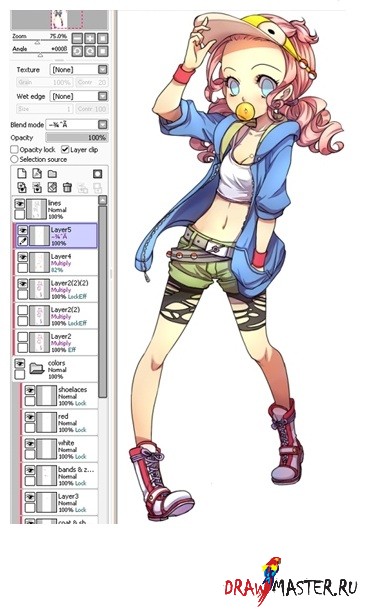This screenshot has width=365, height=614.
Task: Select the colors folder layer
Action: click(x=55, y=369)
